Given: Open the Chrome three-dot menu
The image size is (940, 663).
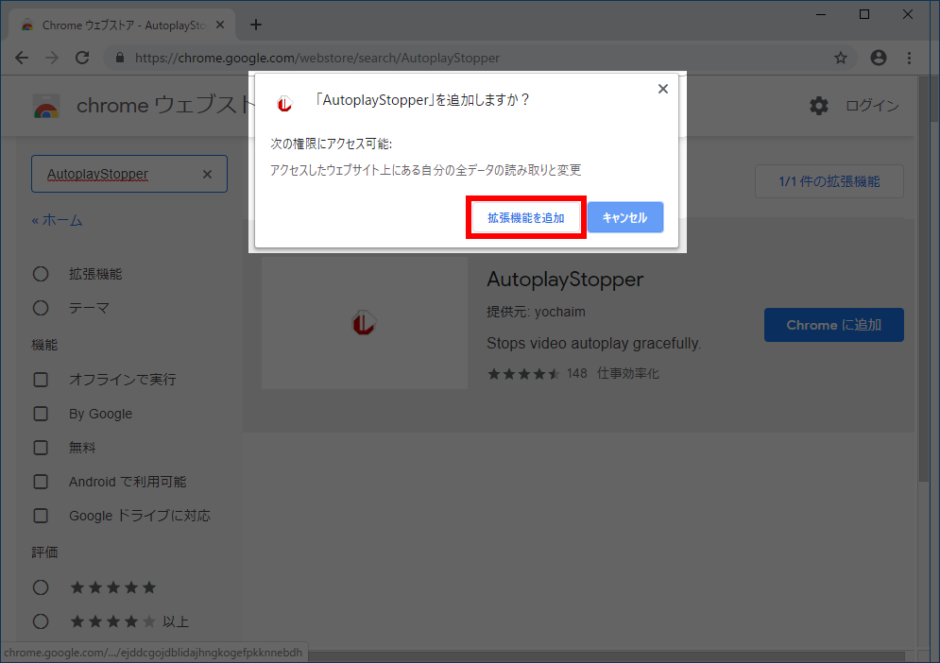Looking at the screenshot, I should (x=909, y=58).
